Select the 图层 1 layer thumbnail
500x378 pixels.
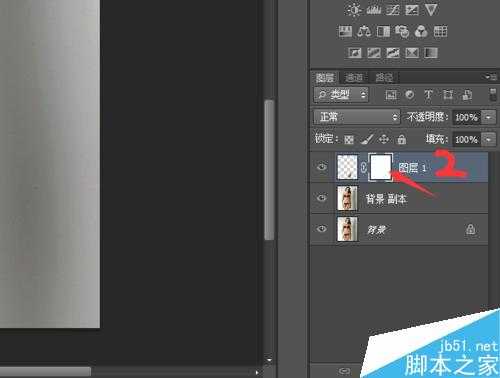pyautogui.click(x=347, y=167)
